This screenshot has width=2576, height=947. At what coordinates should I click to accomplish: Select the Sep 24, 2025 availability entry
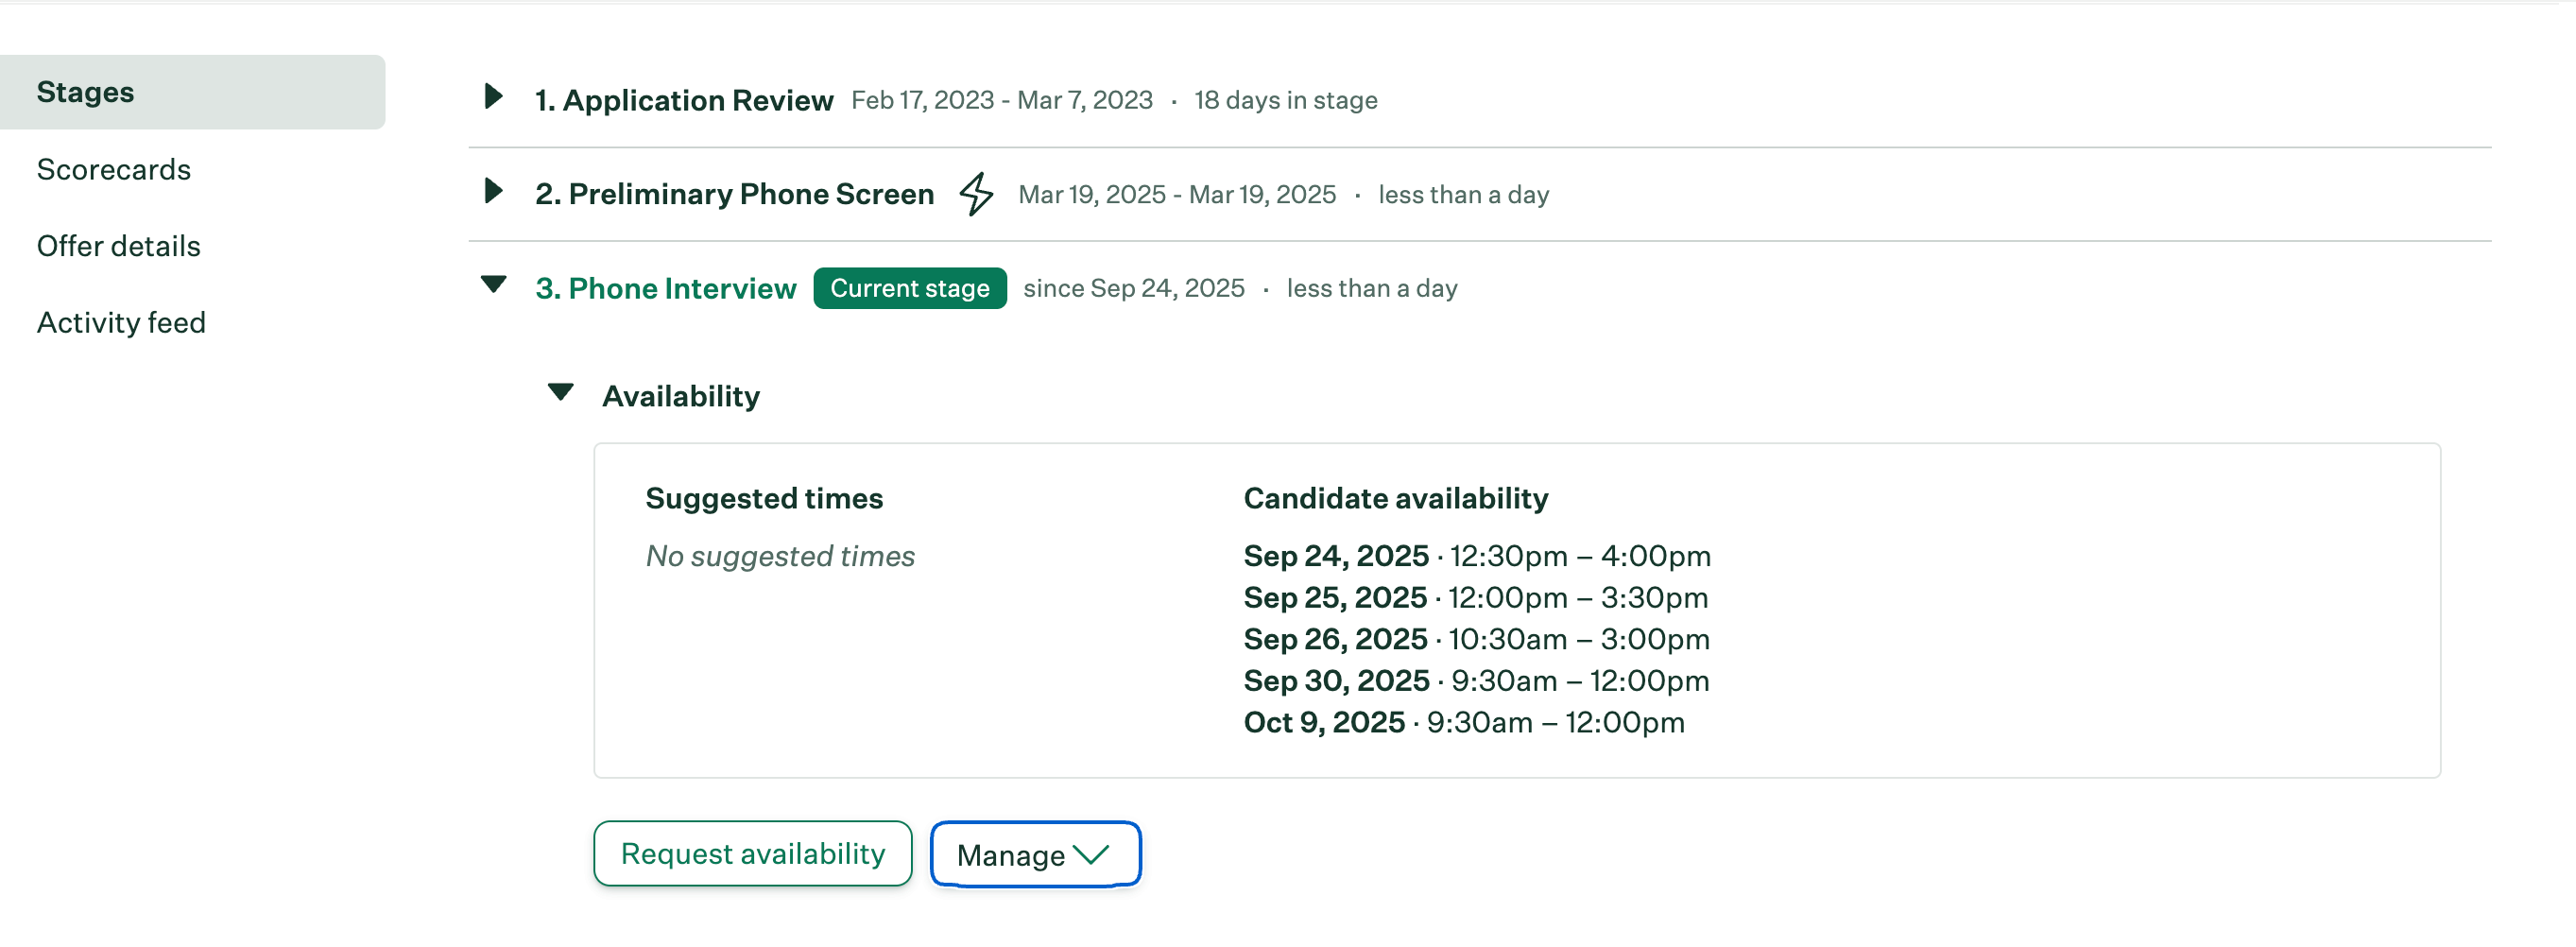[x=1476, y=556]
